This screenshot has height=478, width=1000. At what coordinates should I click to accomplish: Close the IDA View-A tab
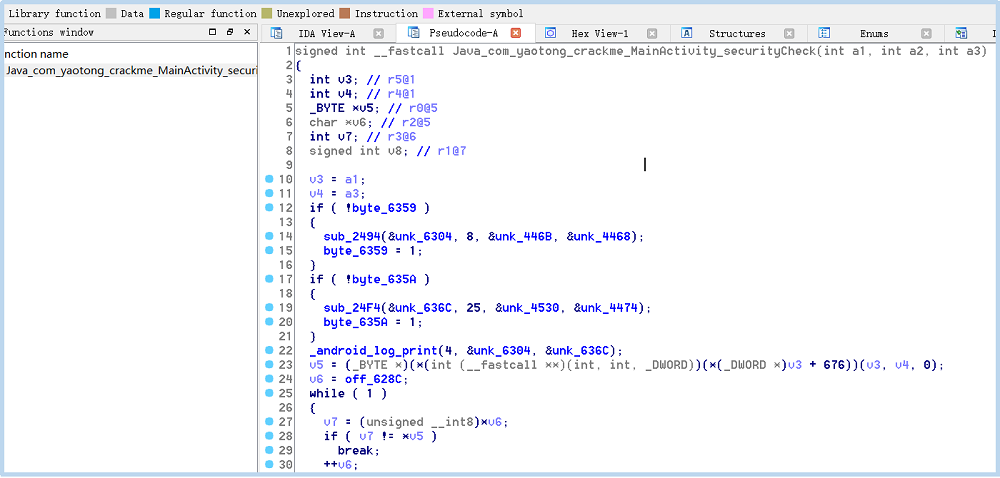(x=378, y=34)
